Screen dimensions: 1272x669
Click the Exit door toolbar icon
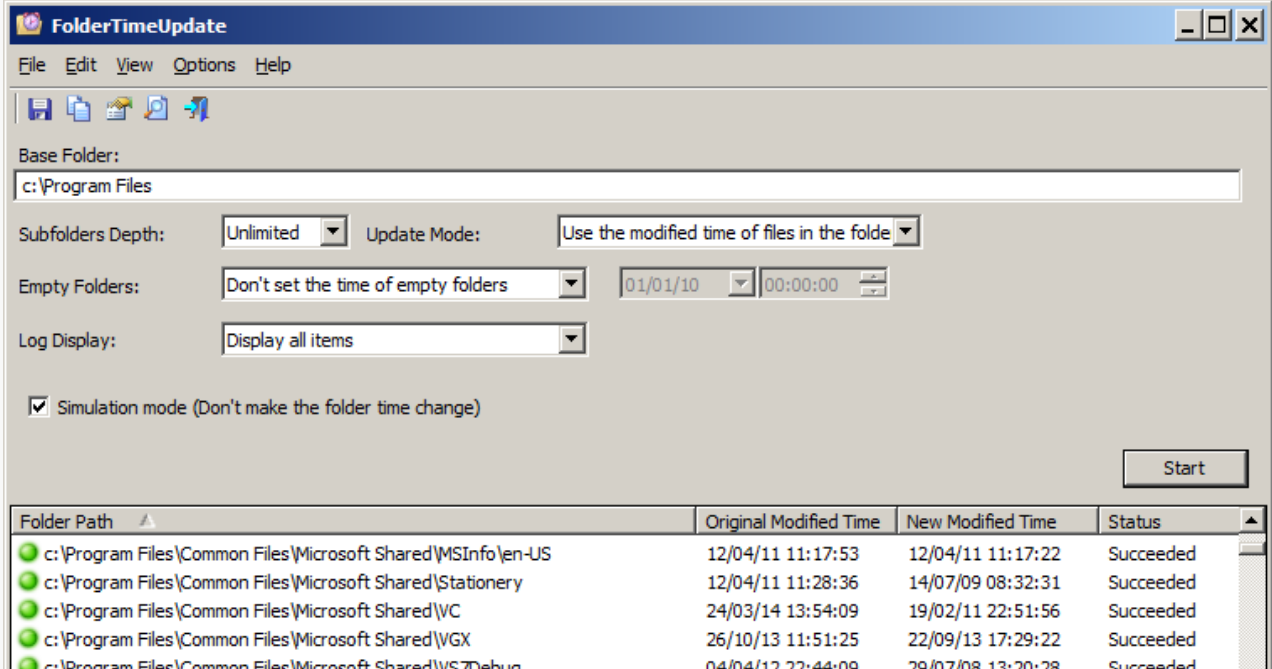coord(197,107)
